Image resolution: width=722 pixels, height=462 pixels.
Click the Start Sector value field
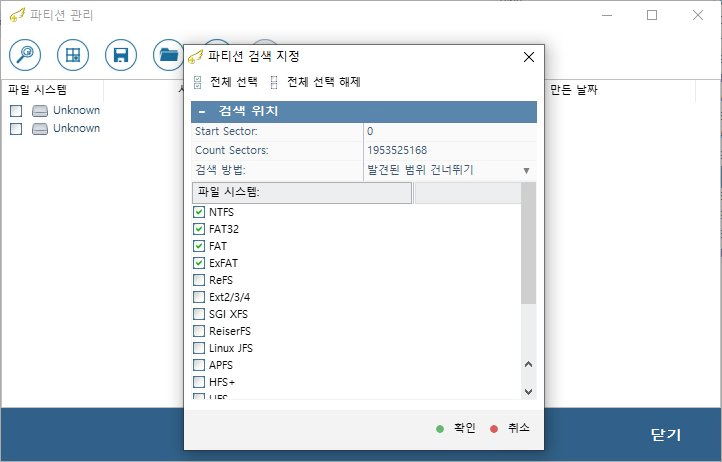point(450,132)
